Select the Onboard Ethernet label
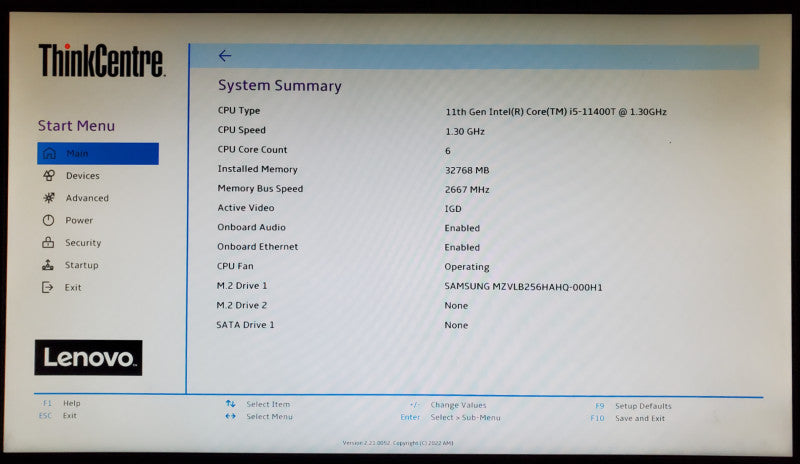Screen dimensions: 800x464 click(x=258, y=247)
